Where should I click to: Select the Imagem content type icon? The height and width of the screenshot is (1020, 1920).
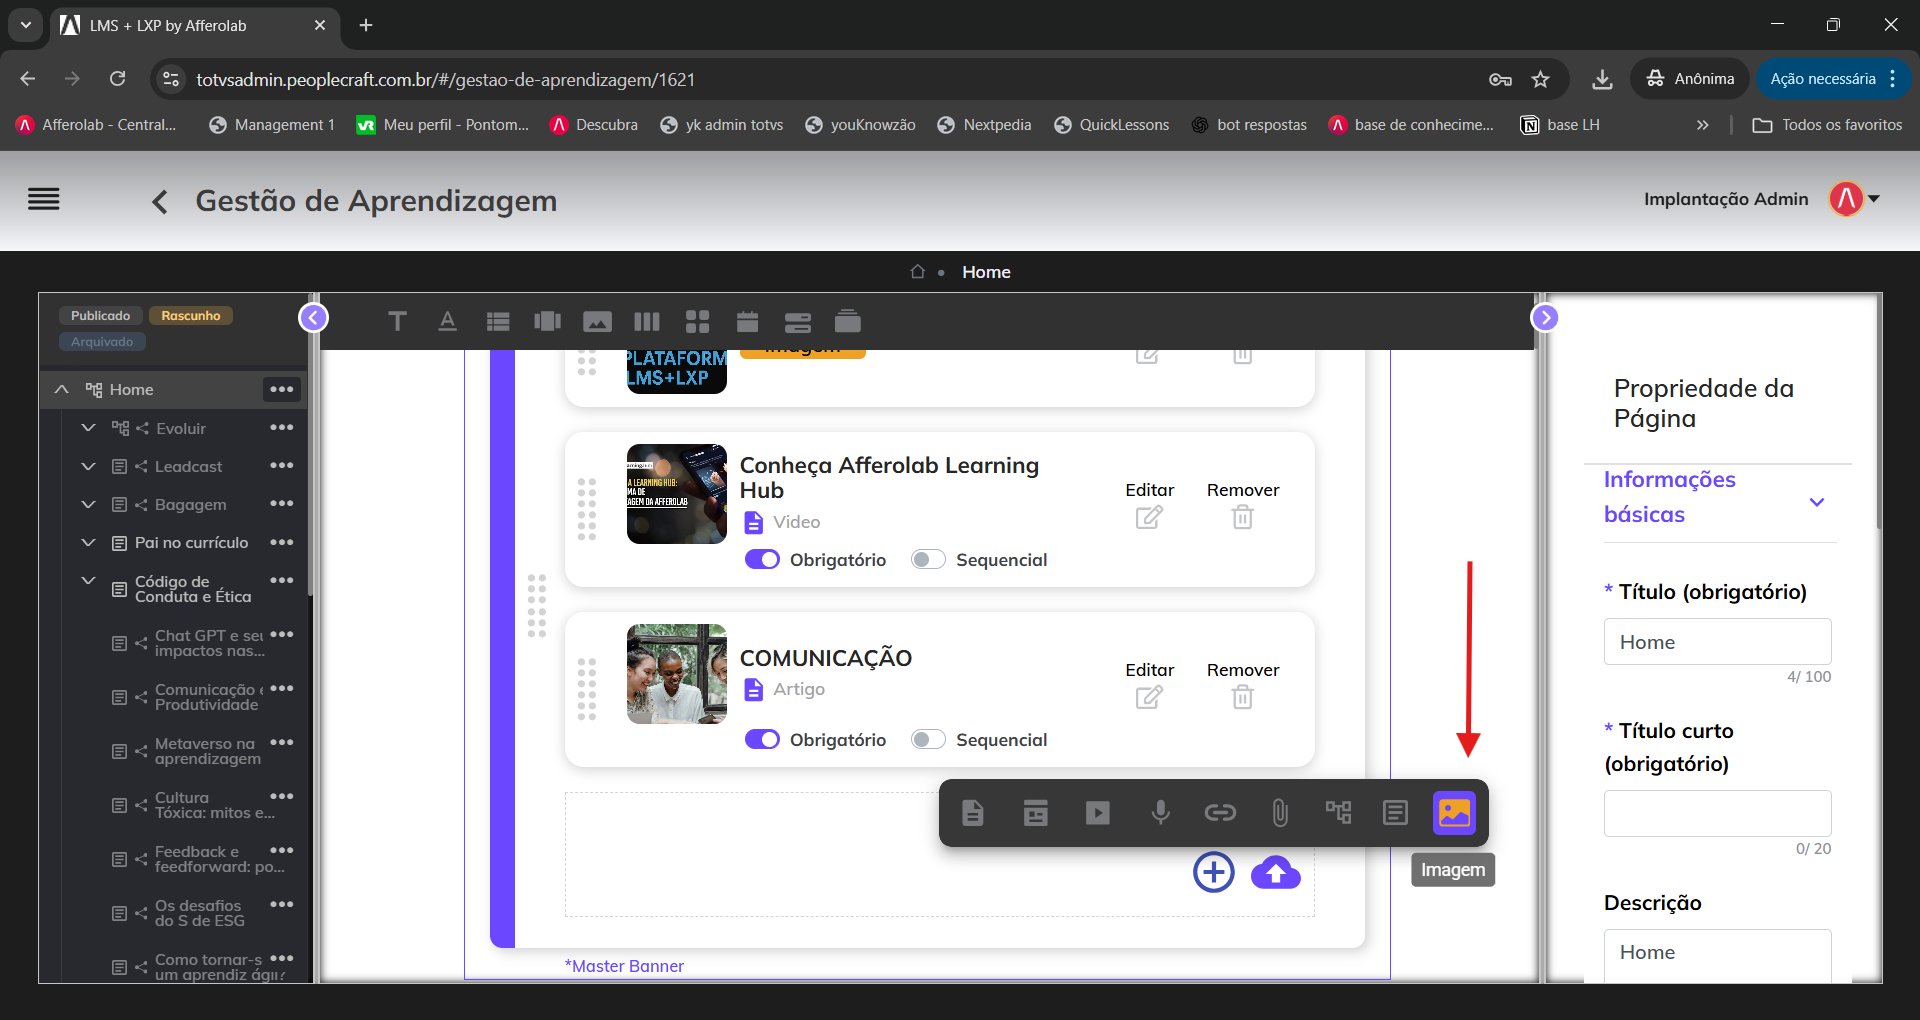[1454, 813]
